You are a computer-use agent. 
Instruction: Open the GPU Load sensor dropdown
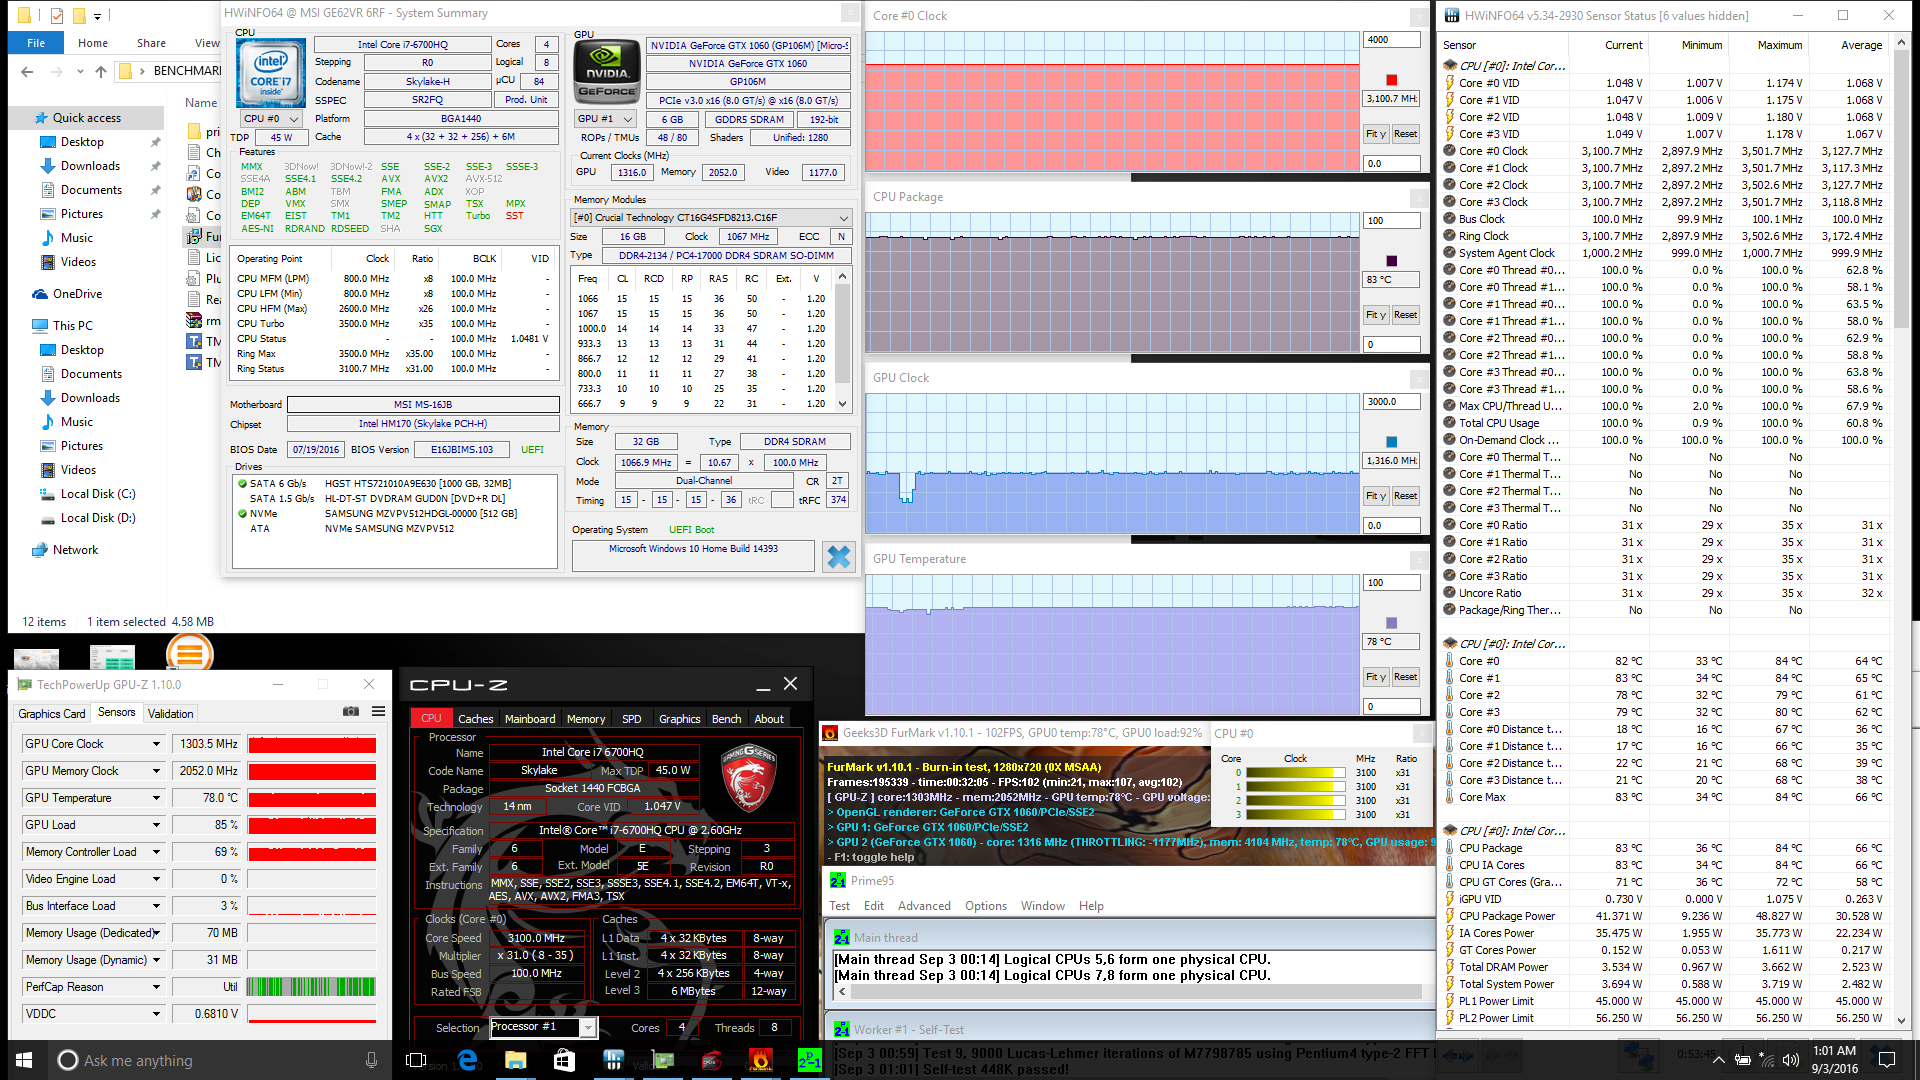point(156,825)
